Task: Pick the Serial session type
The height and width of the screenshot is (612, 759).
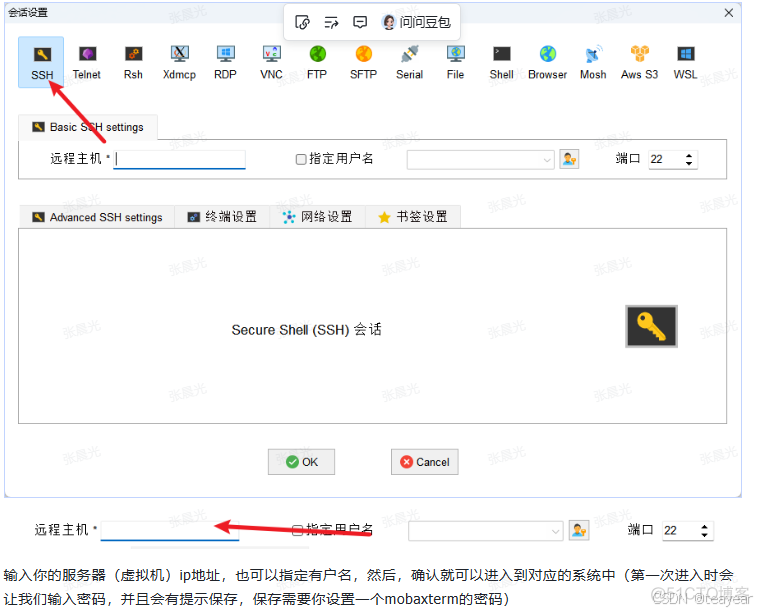Action: pyautogui.click(x=410, y=62)
